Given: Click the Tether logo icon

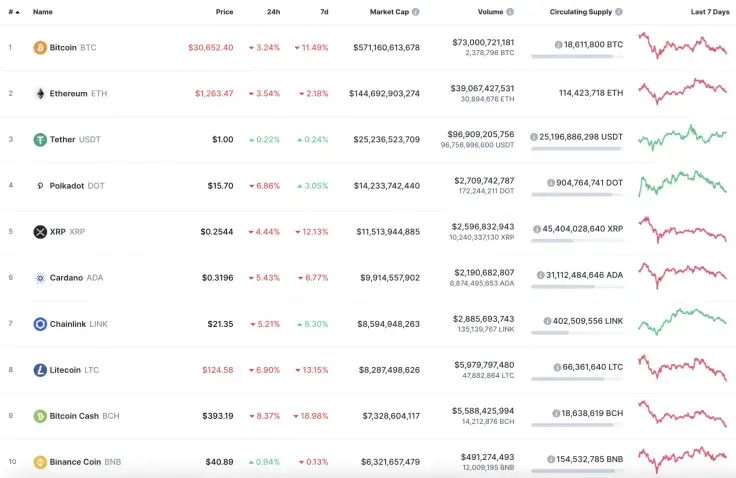Looking at the screenshot, I should (40, 140).
